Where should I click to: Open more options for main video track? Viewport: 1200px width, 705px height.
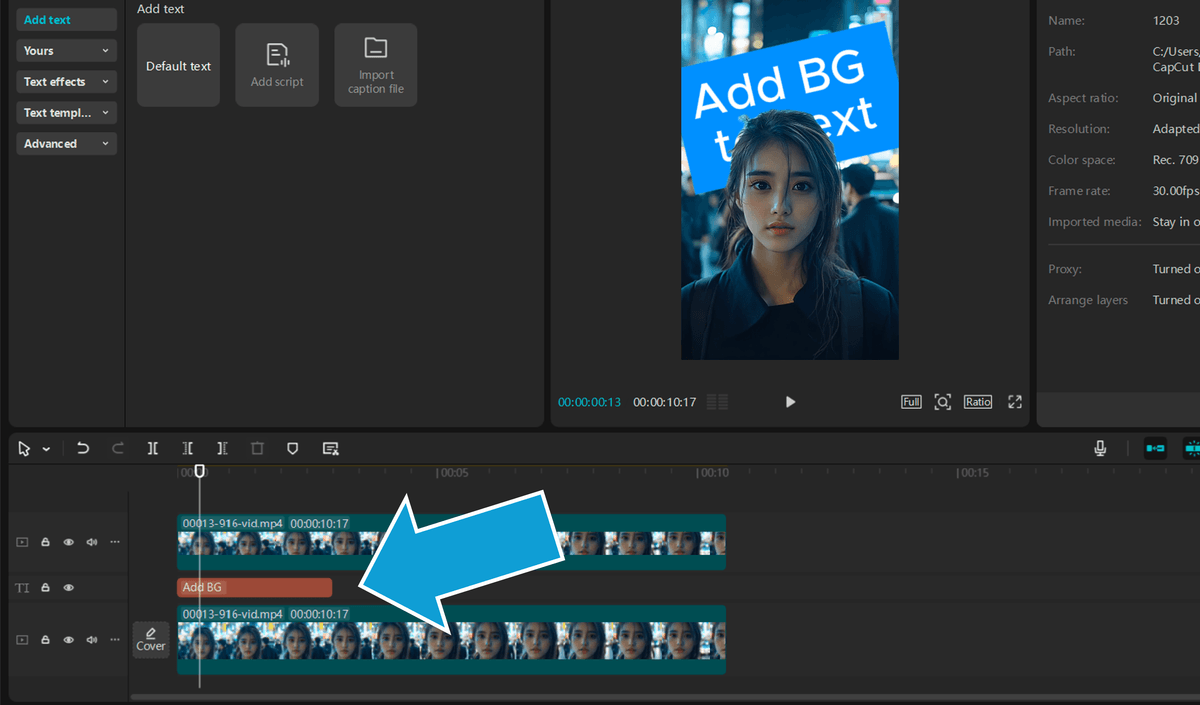pos(115,639)
